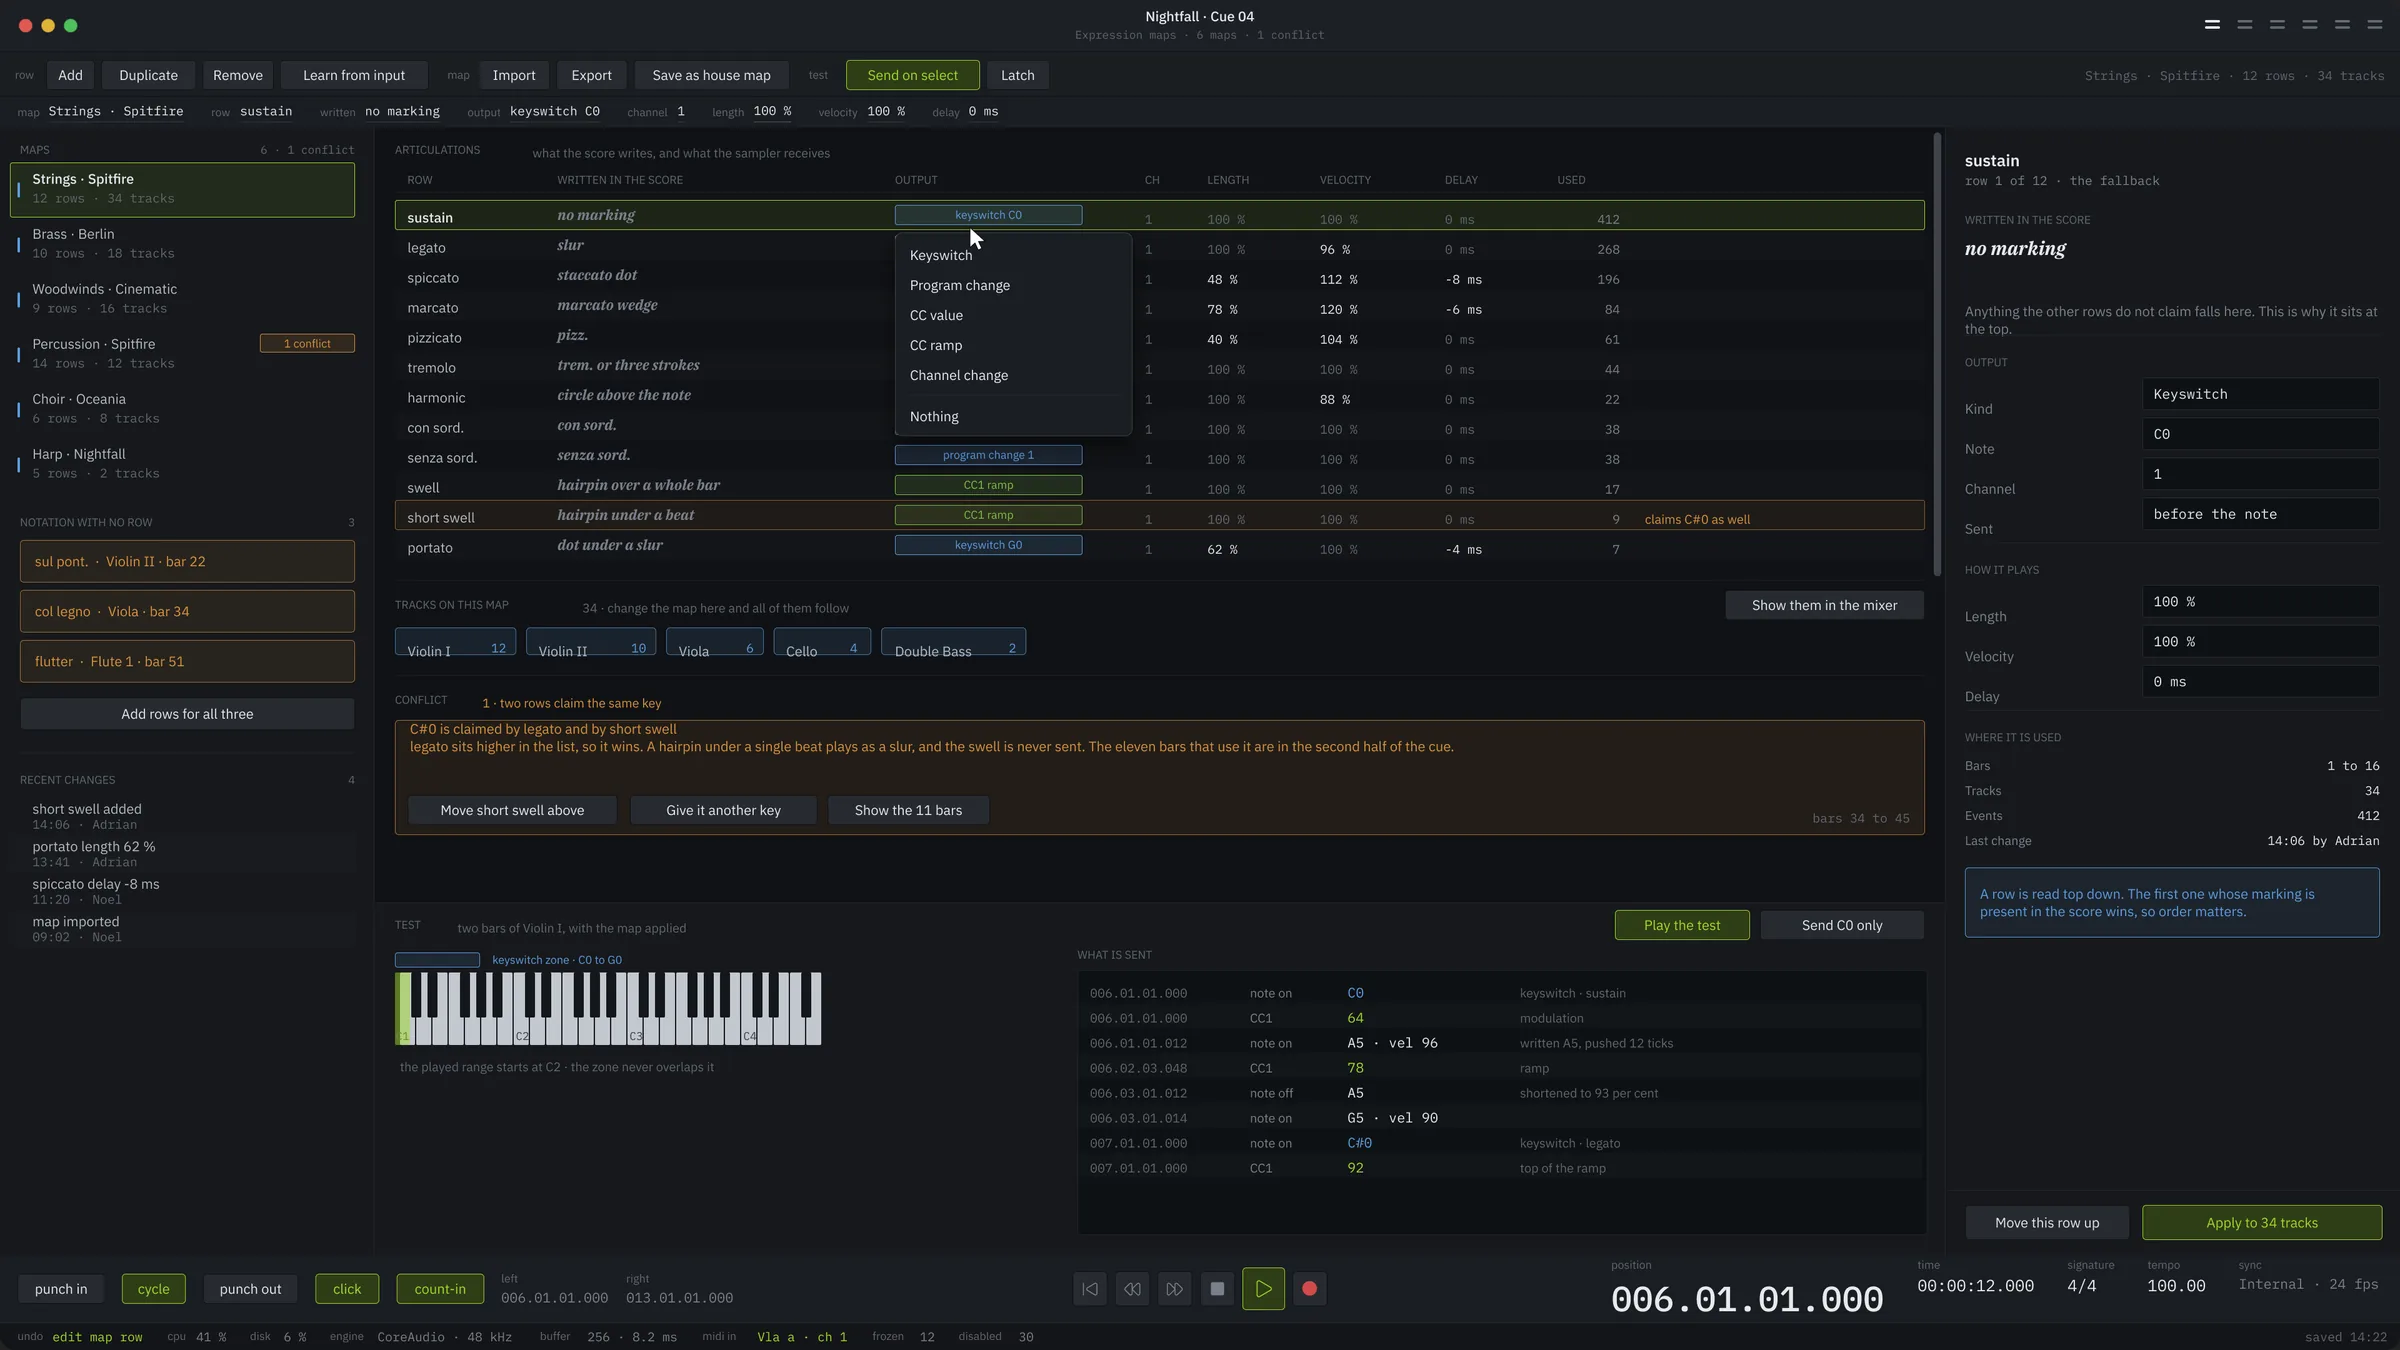Click the Violin I track chip
Screen dimensions: 2400x1350
coord(455,643)
